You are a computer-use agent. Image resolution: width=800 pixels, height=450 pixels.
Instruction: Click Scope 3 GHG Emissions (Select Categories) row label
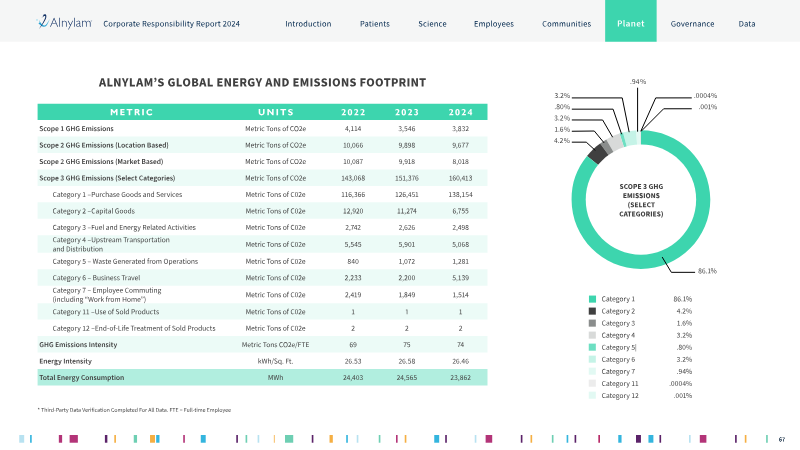[107, 178]
